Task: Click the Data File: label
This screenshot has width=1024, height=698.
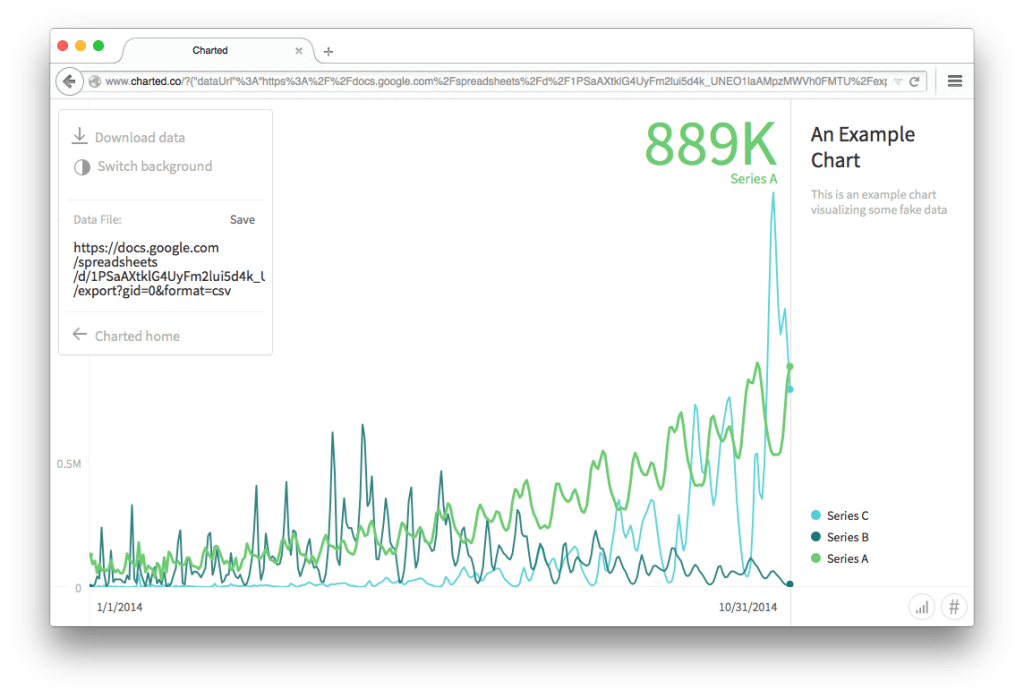Action: 97,220
